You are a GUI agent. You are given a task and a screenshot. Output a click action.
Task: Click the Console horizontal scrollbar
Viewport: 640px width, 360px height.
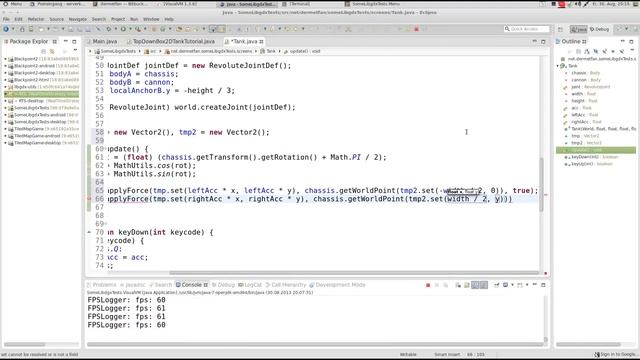point(315,344)
